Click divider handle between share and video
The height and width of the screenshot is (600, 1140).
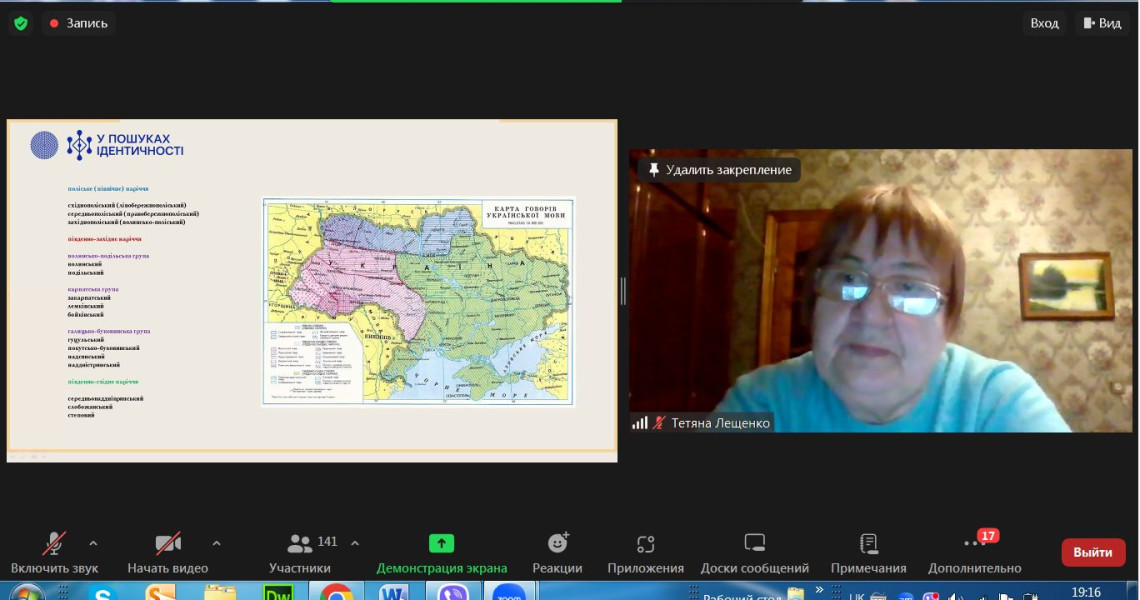[x=623, y=291]
